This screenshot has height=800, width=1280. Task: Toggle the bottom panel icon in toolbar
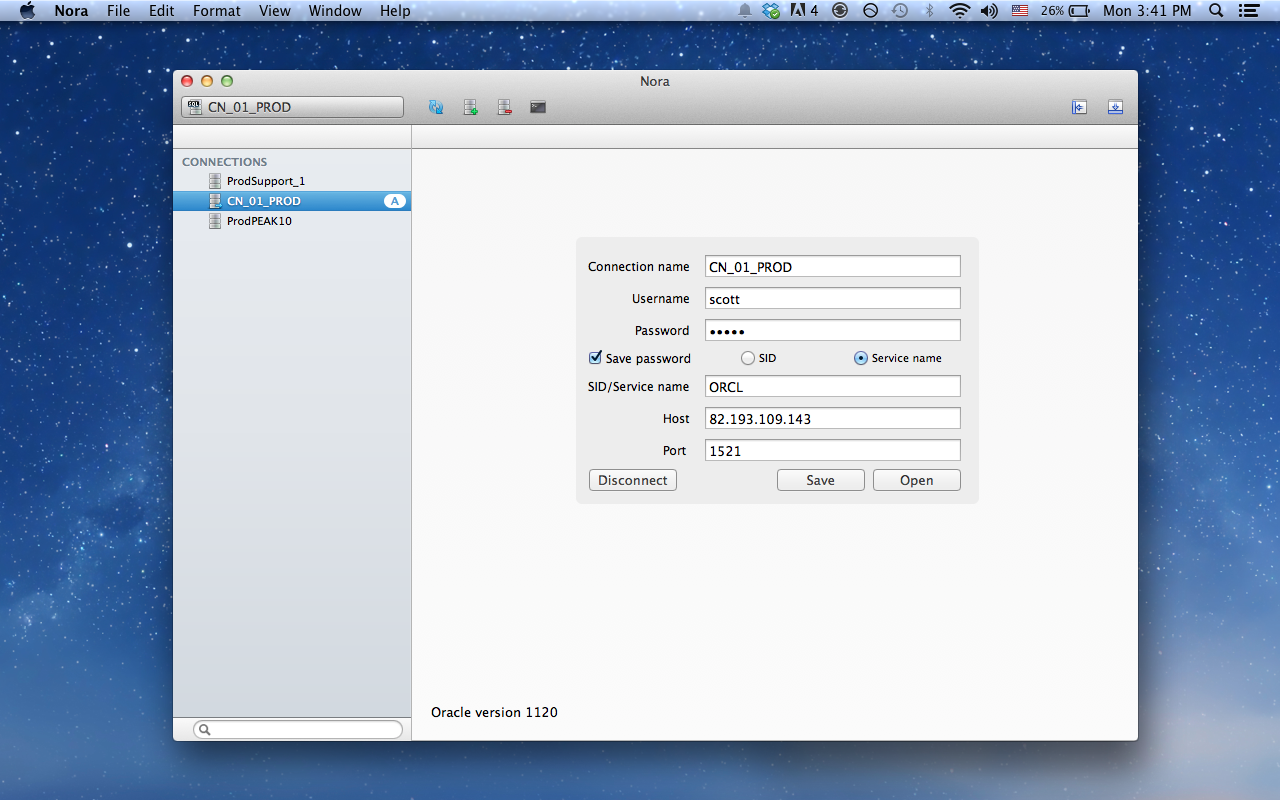(1115, 107)
